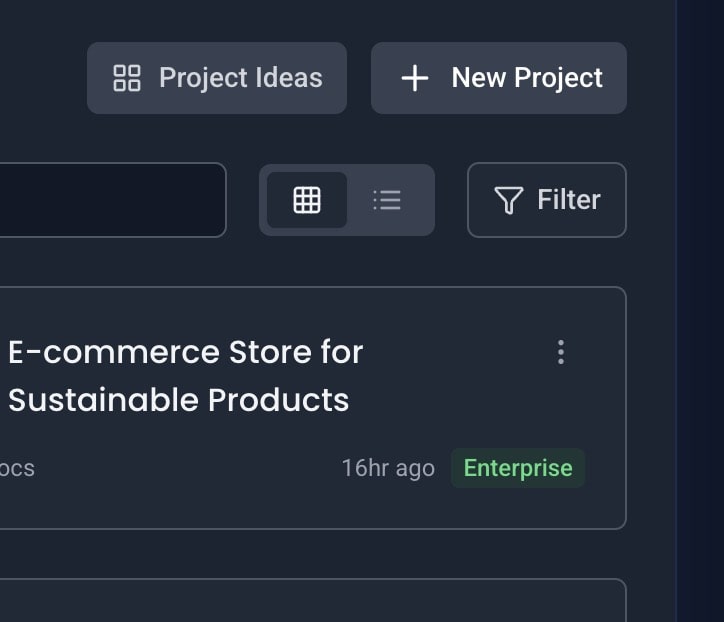The height and width of the screenshot is (622, 724).
Task: Click the green Enterprise badge
Action: [518, 468]
